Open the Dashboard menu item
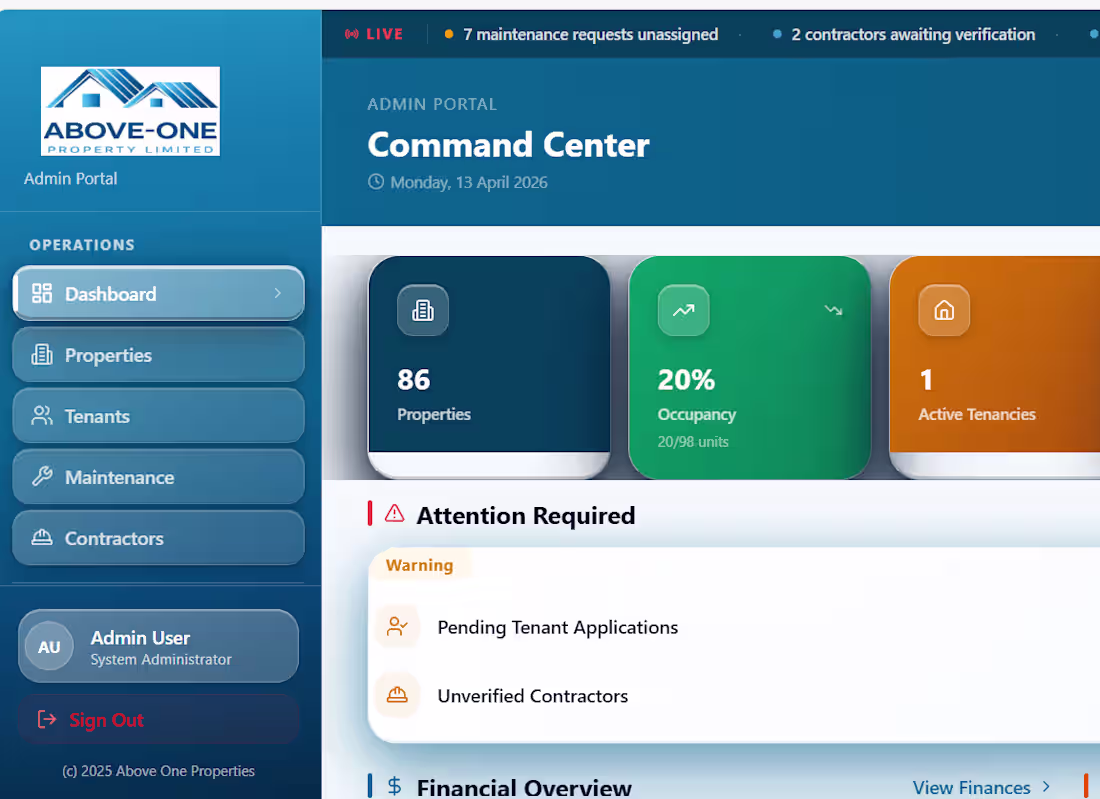The width and height of the screenshot is (1100, 799). click(x=159, y=293)
